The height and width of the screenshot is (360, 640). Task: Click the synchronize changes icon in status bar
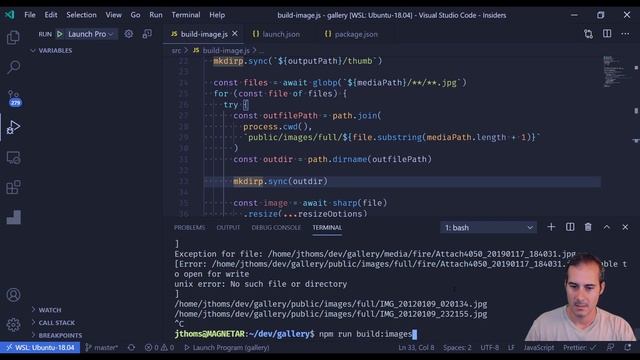131,348
